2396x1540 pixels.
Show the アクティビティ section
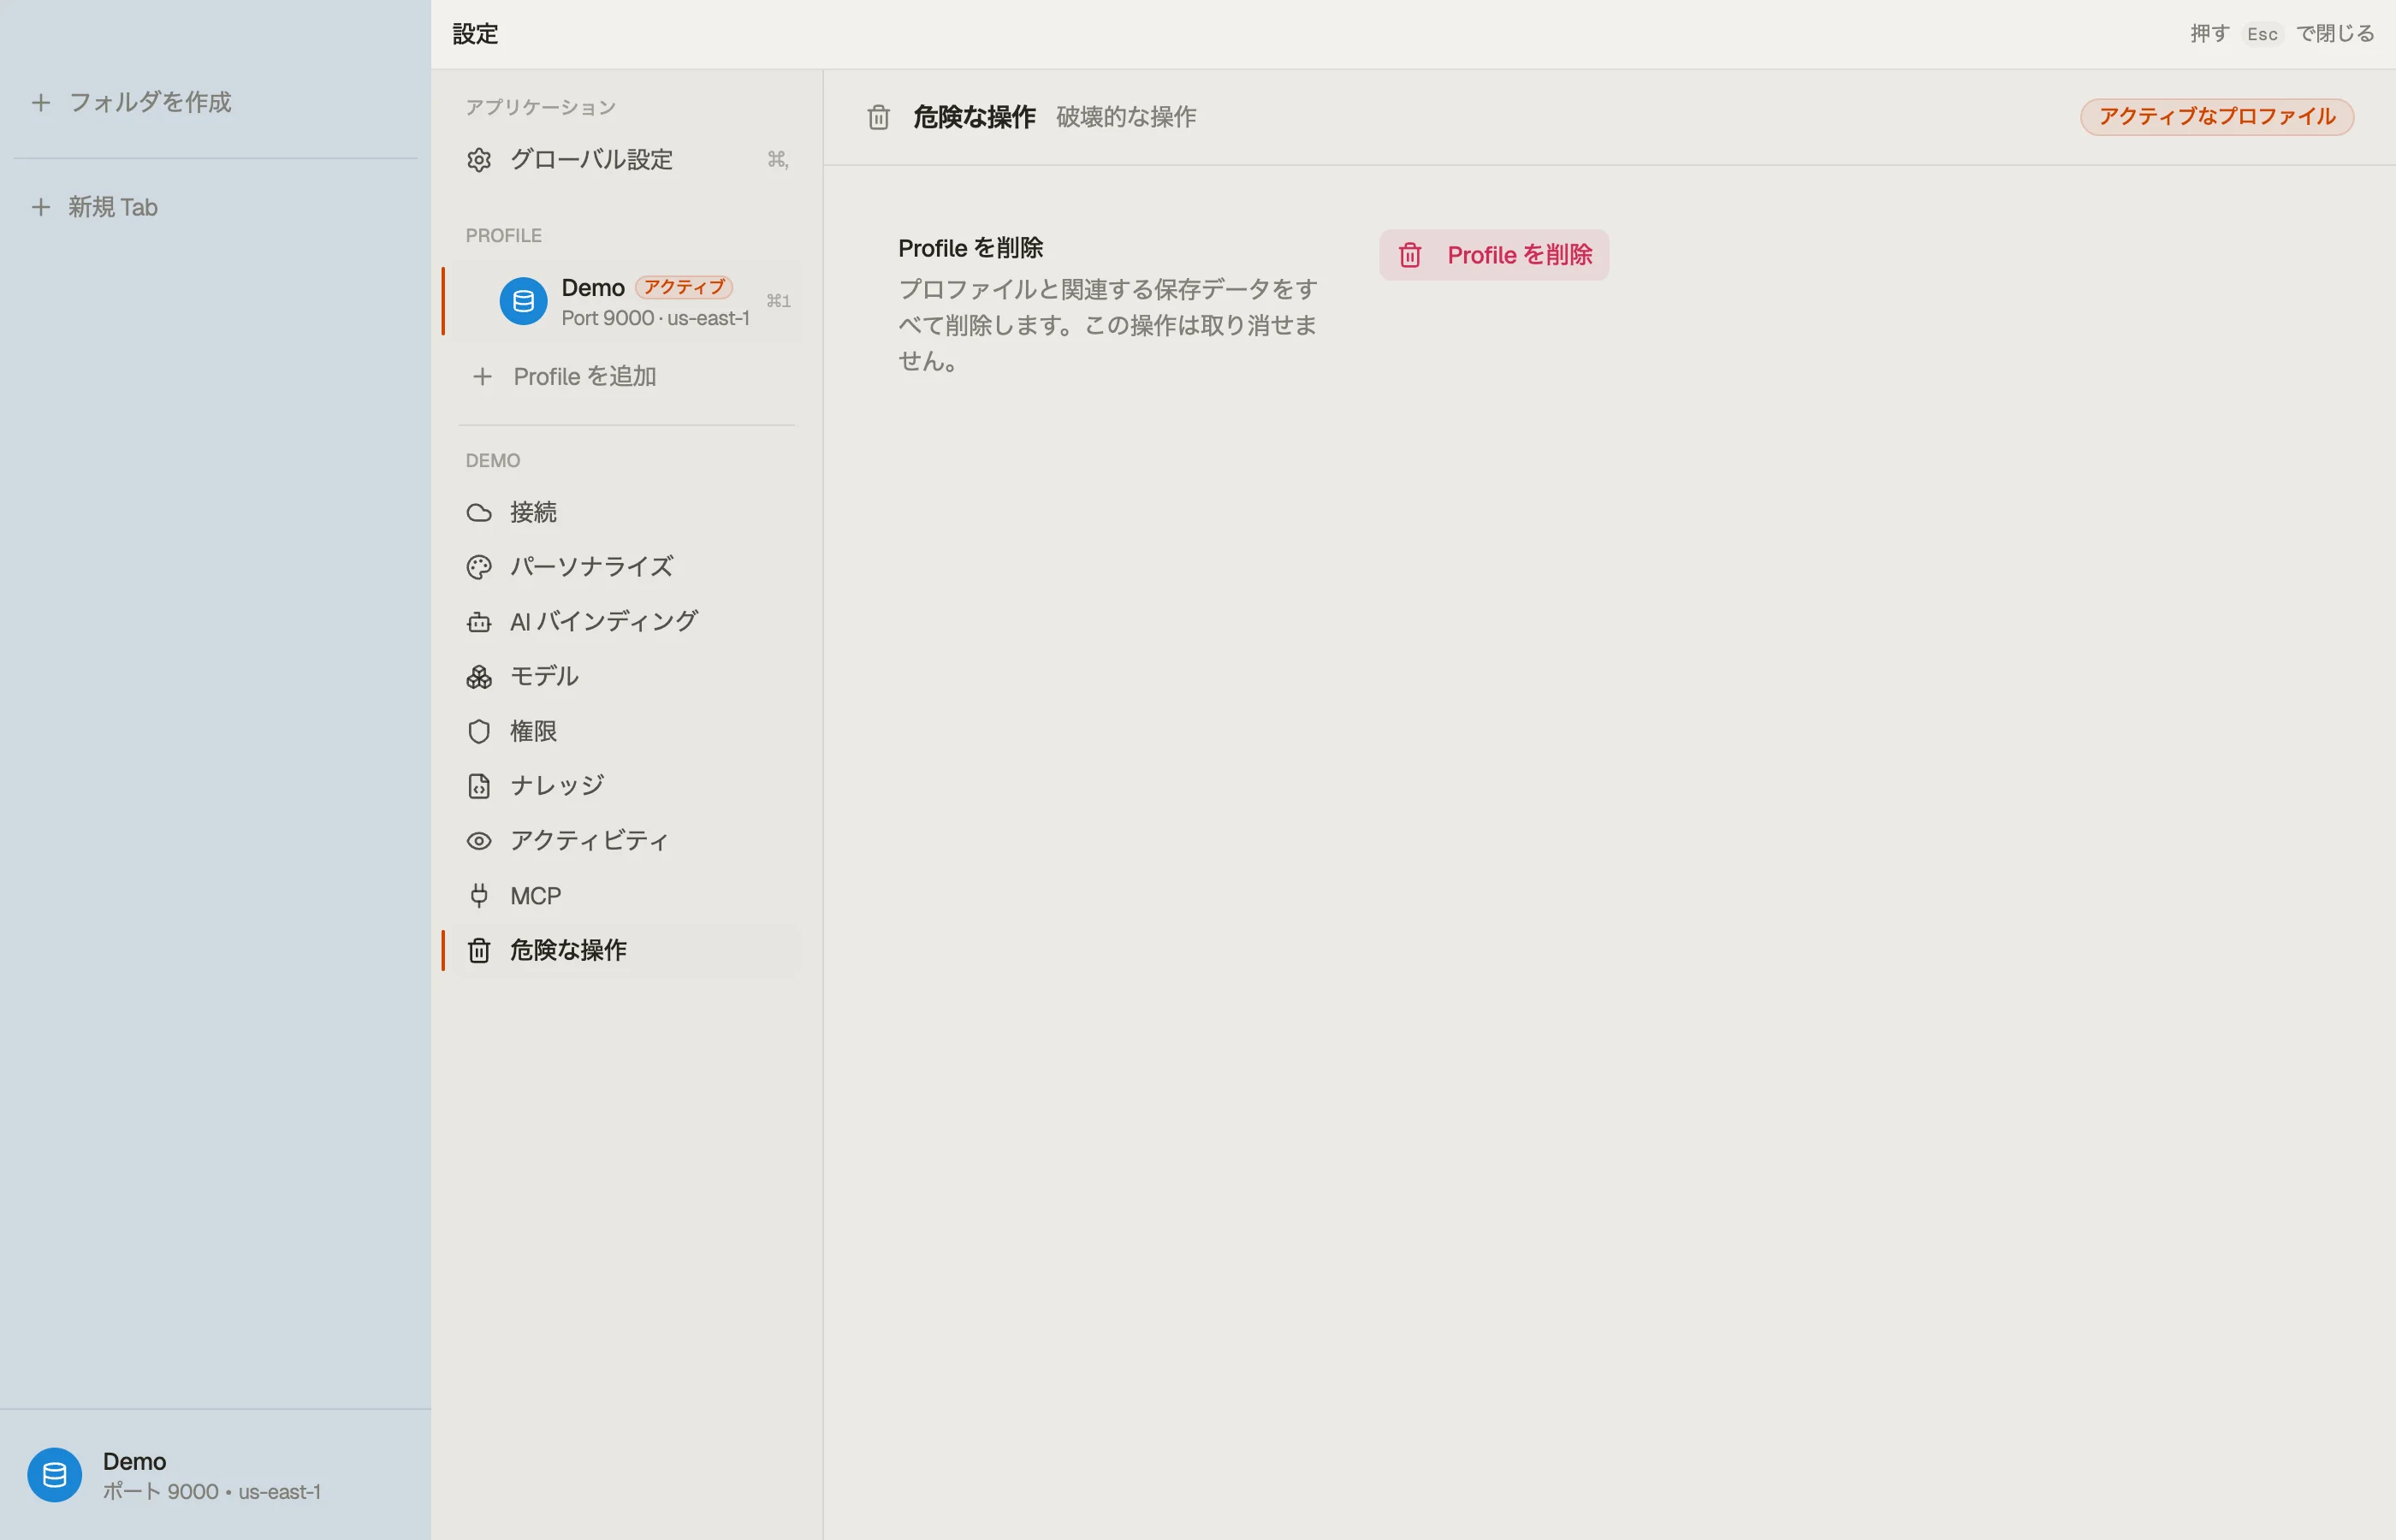coord(627,841)
